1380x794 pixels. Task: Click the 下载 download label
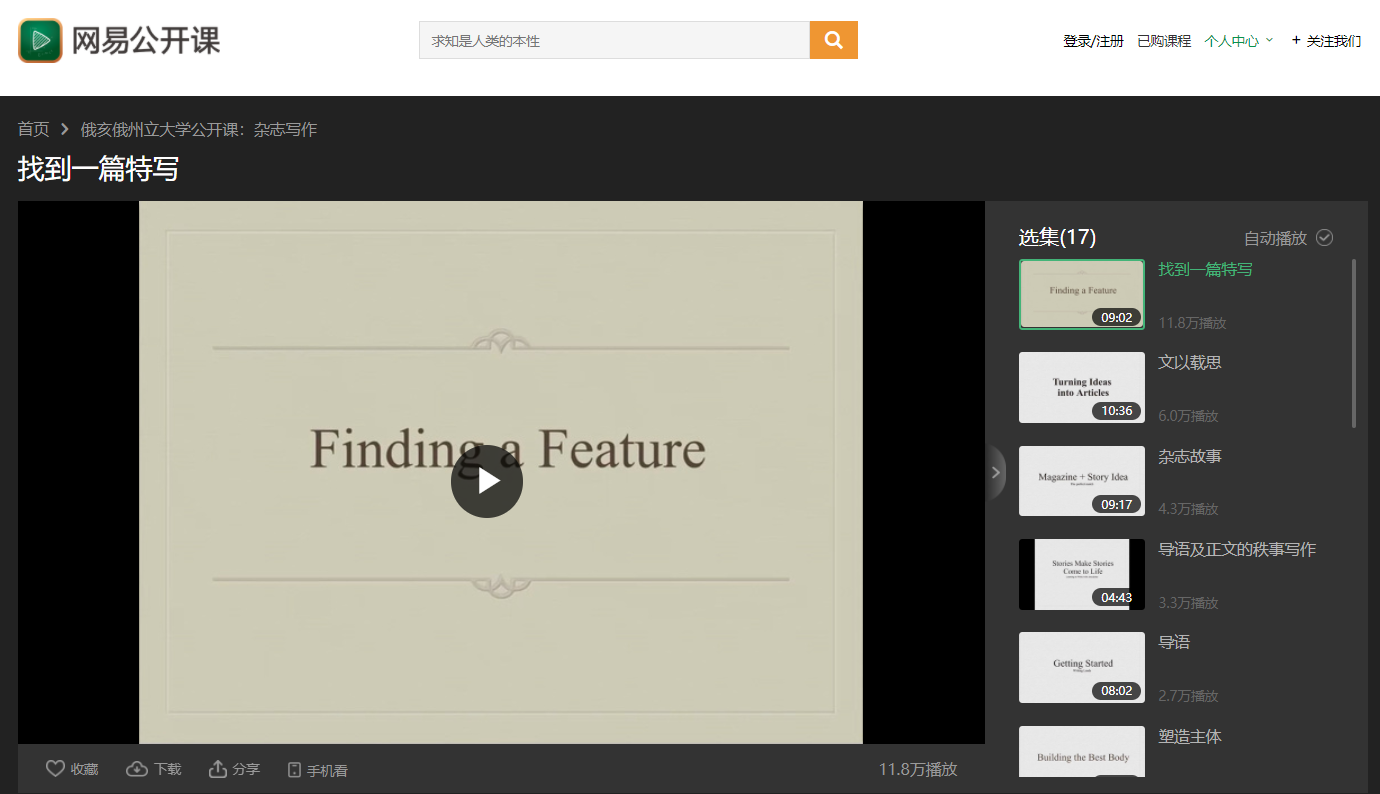tap(167, 769)
